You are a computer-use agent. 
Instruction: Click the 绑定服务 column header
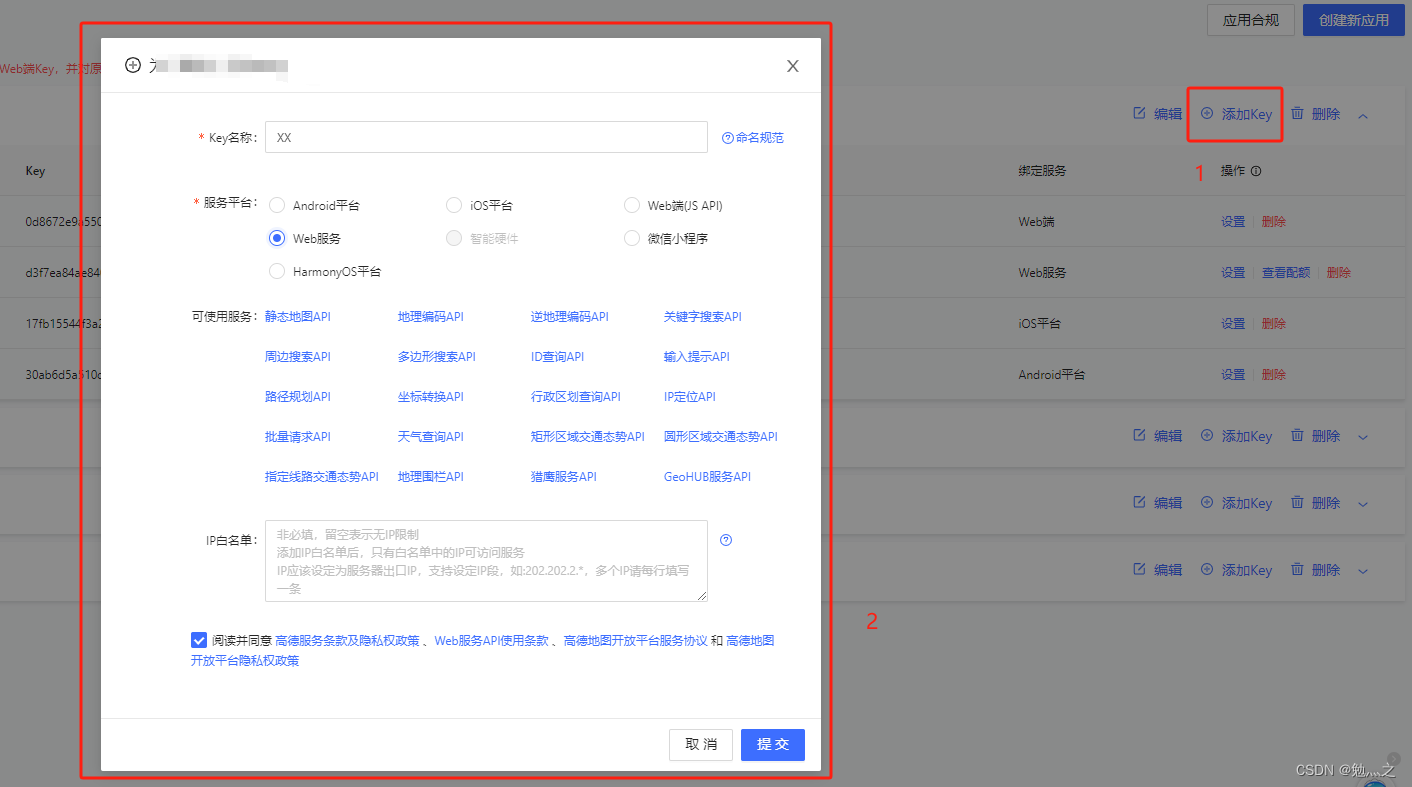click(1043, 171)
